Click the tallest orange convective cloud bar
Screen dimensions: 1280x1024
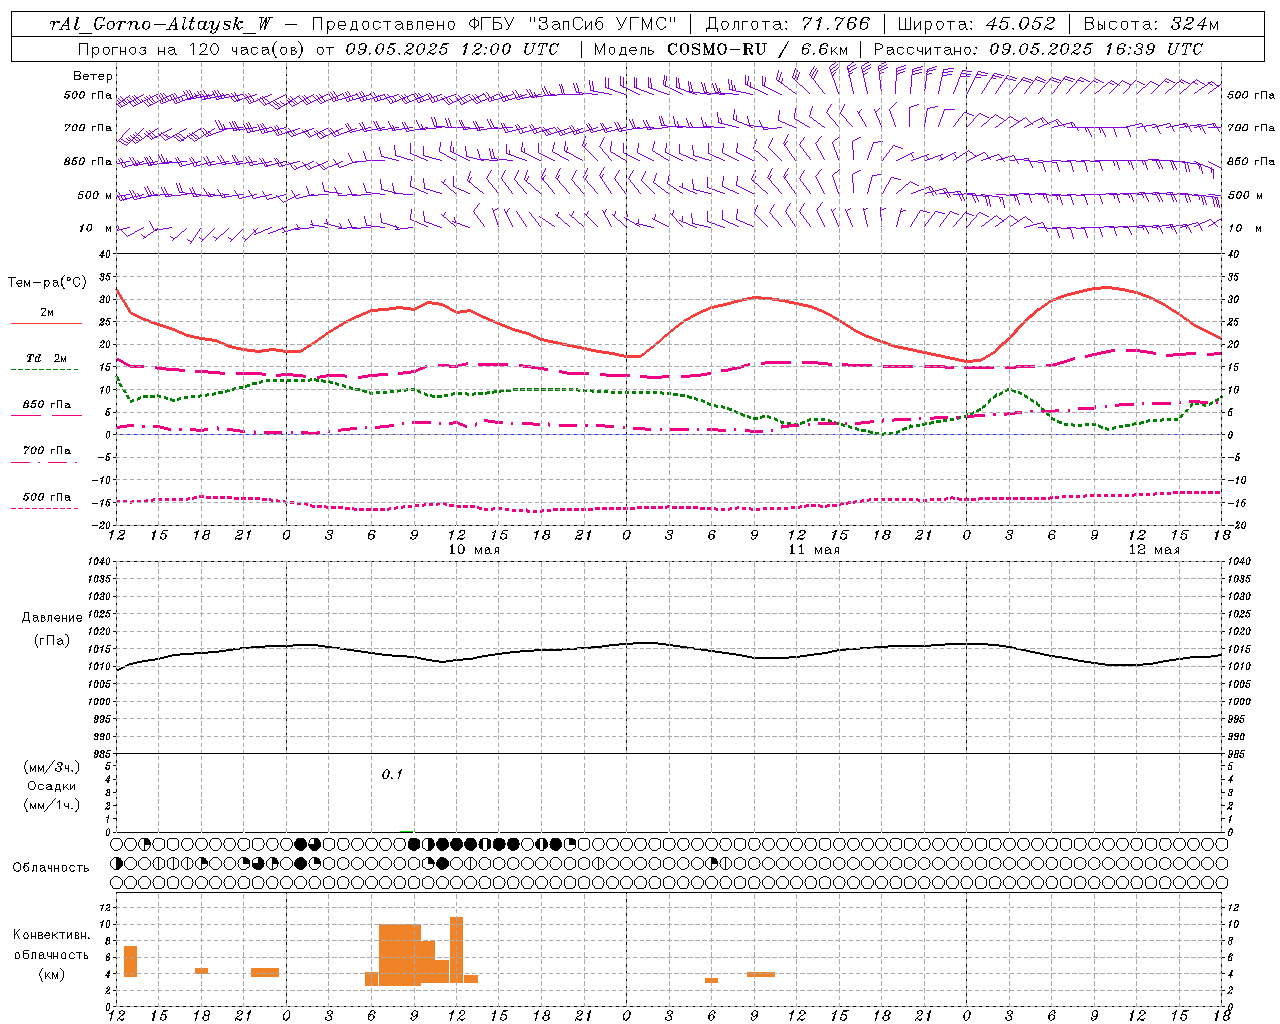click(456, 950)
